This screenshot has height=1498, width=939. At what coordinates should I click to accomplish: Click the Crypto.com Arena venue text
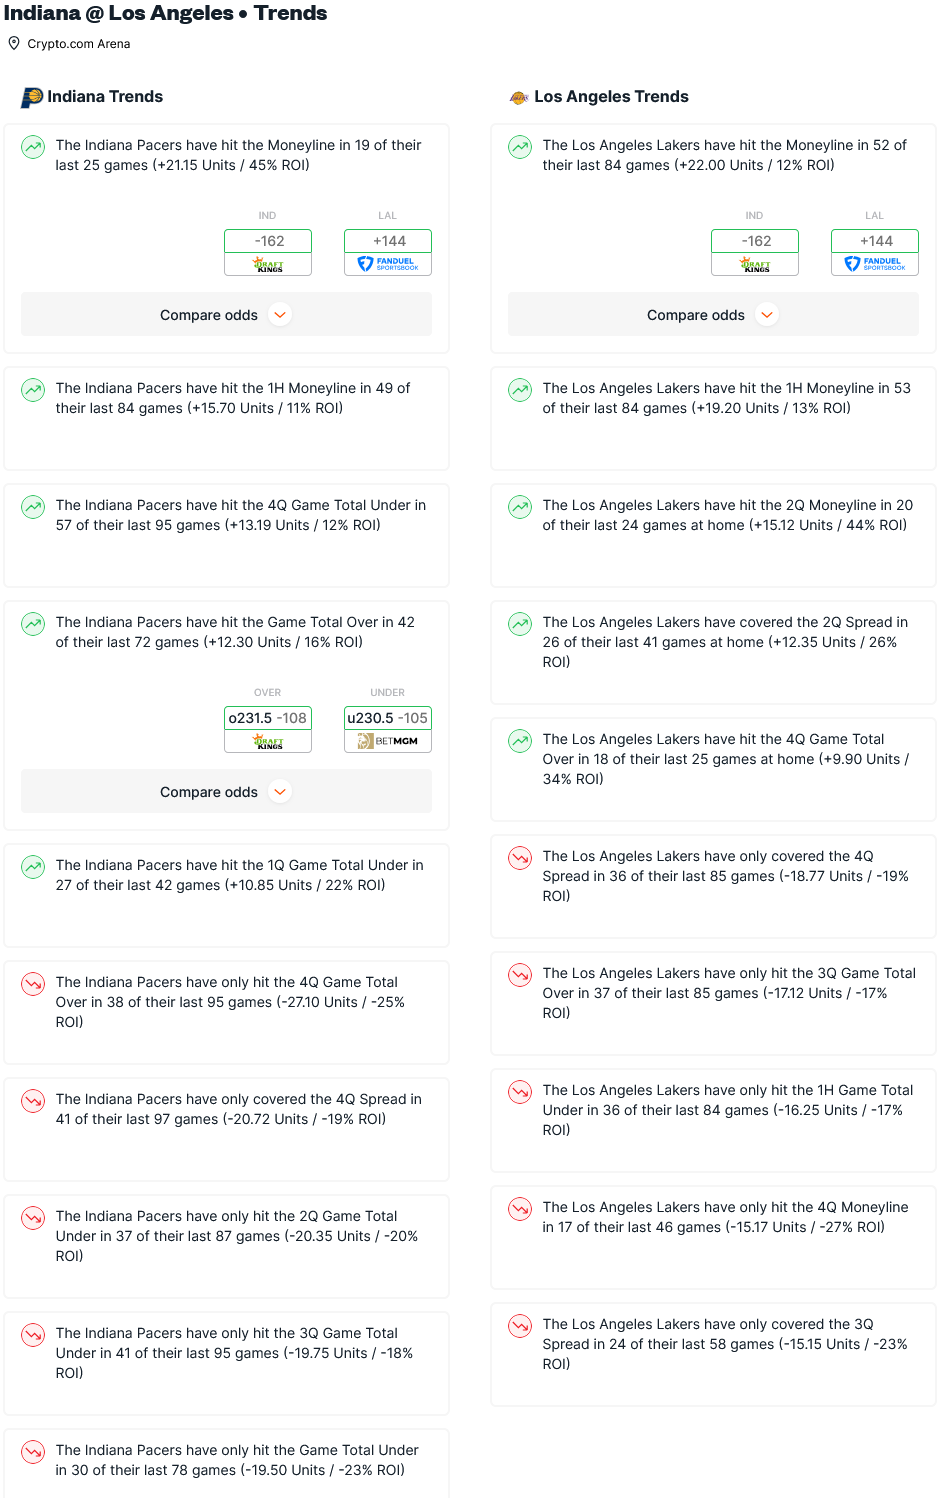(79, 44)
